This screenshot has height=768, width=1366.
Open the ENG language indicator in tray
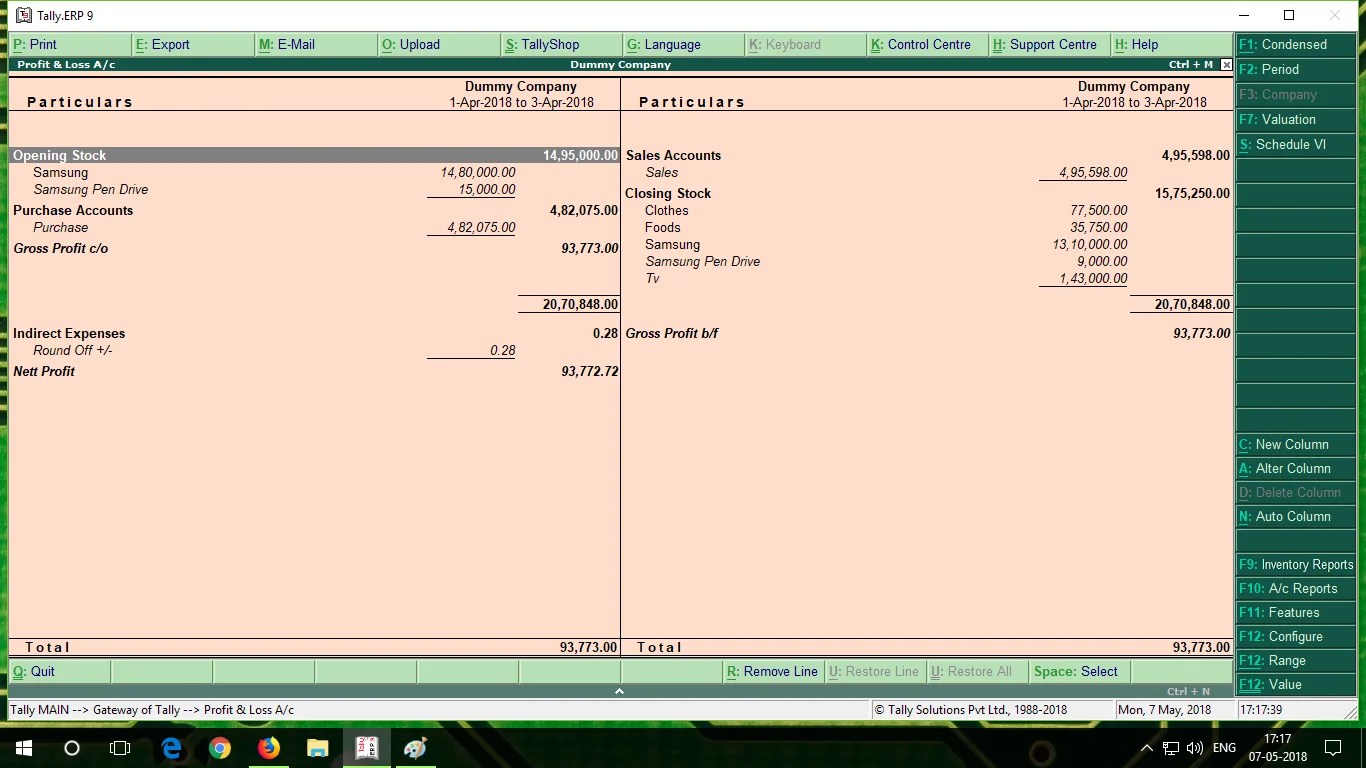coord(1224,748)
